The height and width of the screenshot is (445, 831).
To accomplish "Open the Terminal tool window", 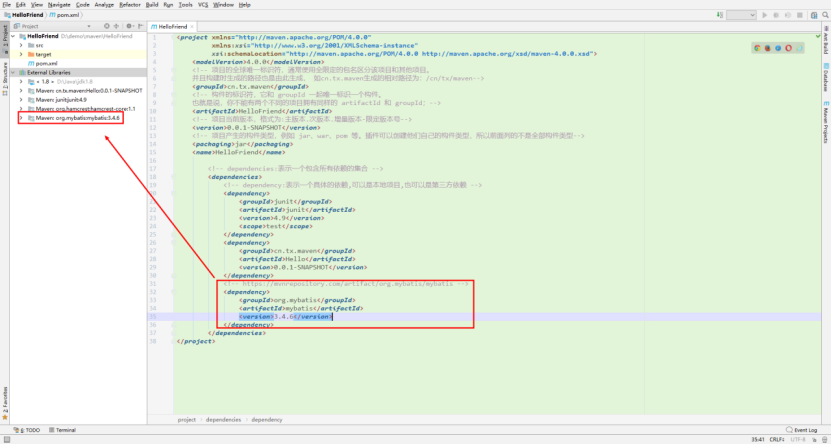I will coord(62,430).
